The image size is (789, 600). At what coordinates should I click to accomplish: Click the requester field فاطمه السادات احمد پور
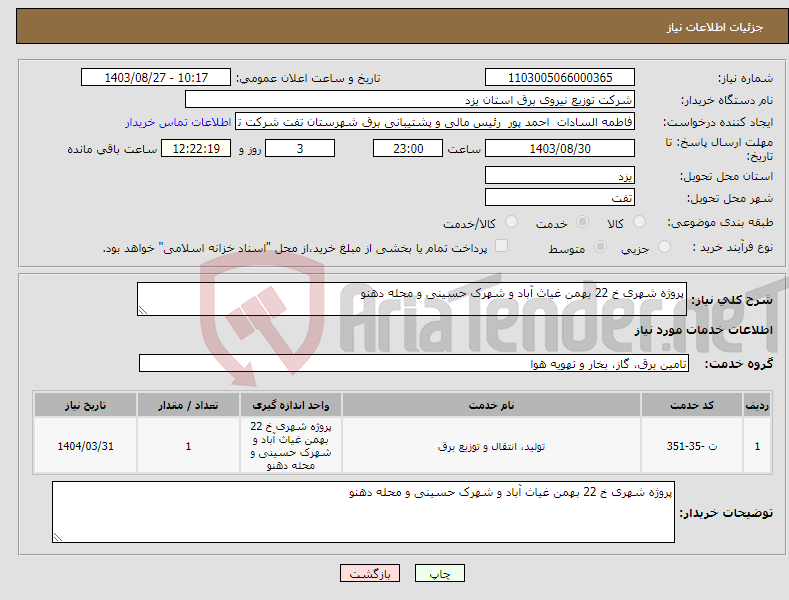[435, 122]
